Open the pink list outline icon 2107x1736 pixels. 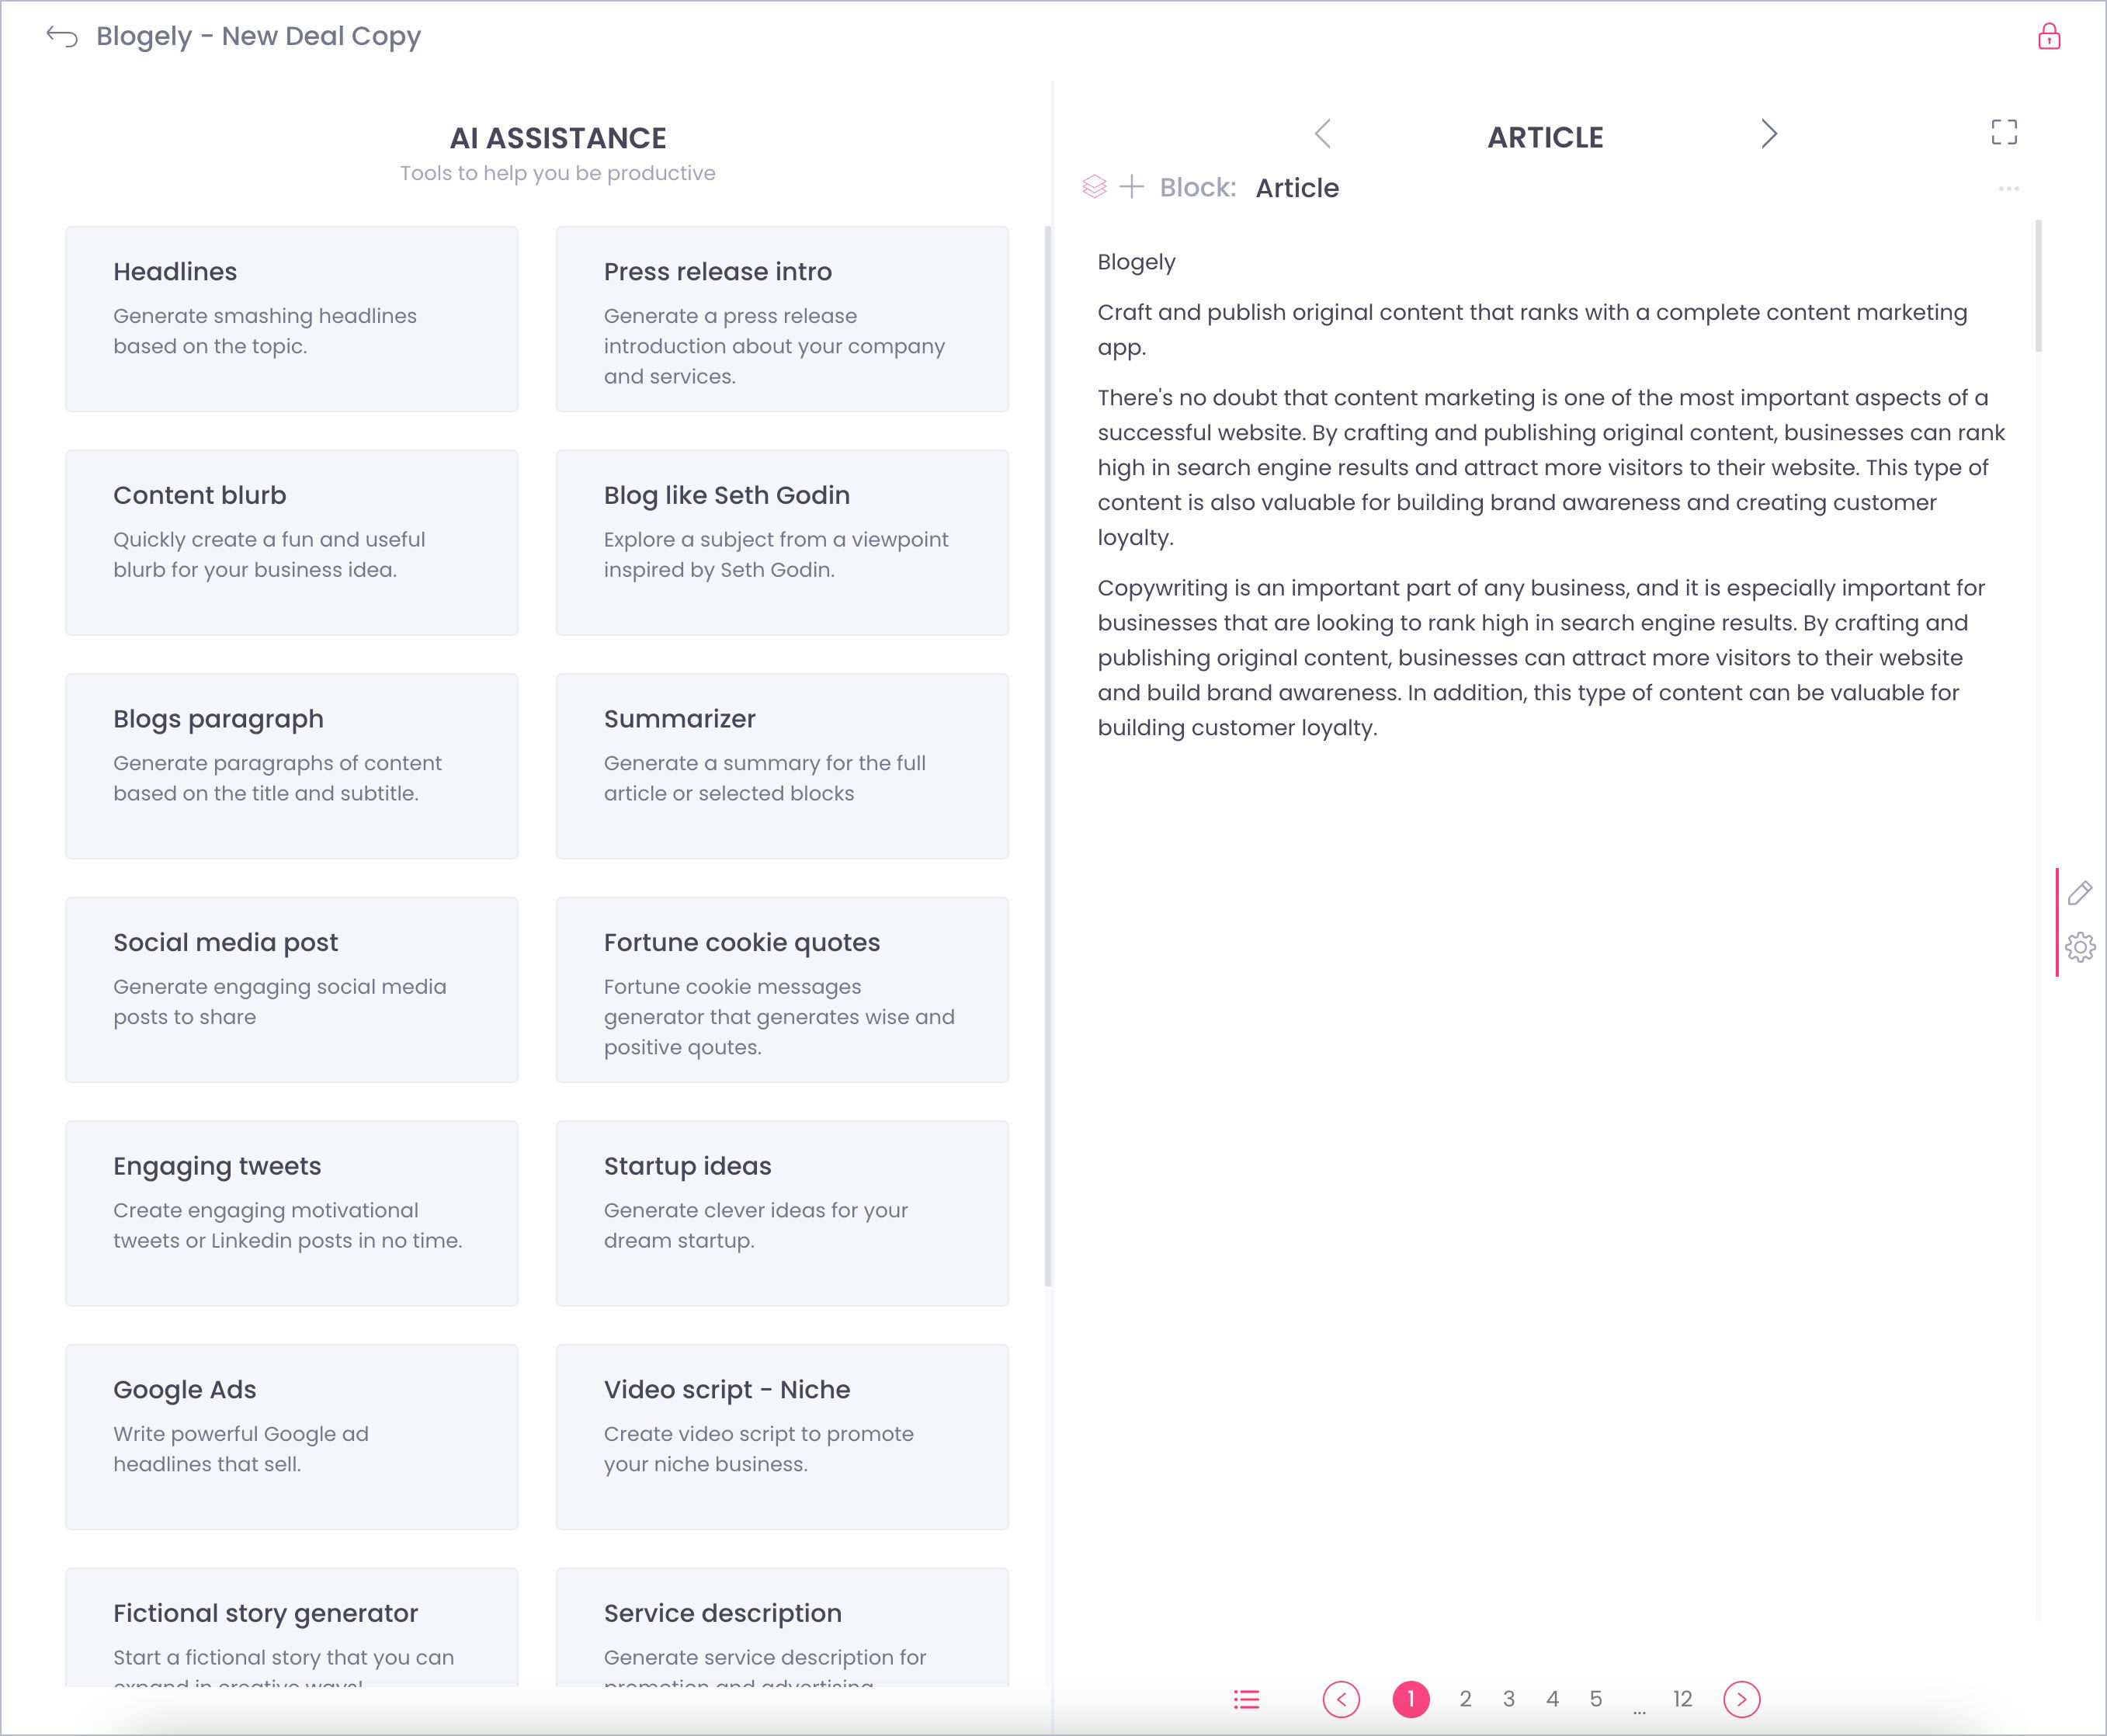1246,1699
